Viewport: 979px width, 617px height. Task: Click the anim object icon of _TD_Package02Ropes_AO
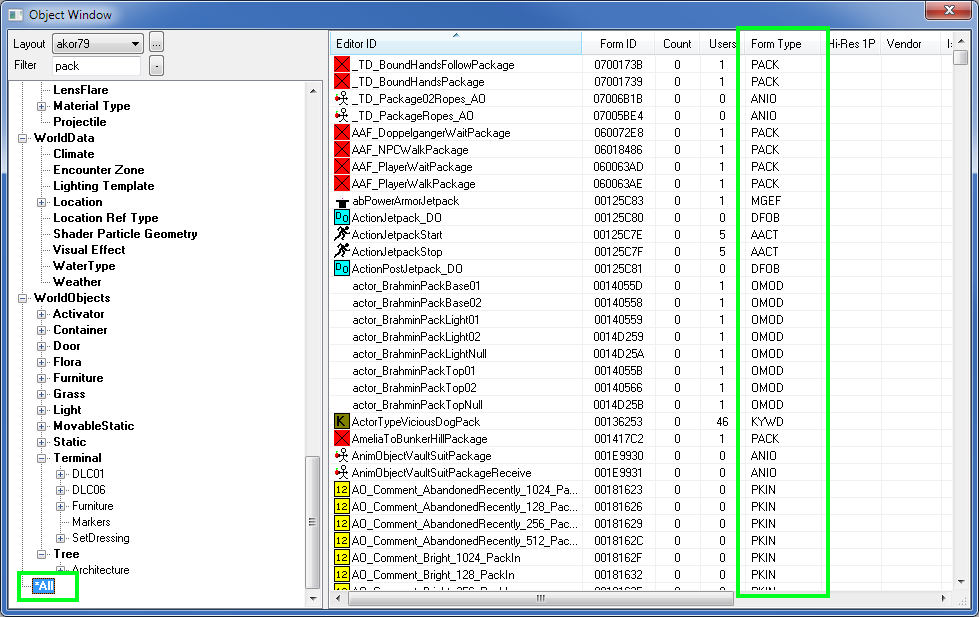pos(342,98)
